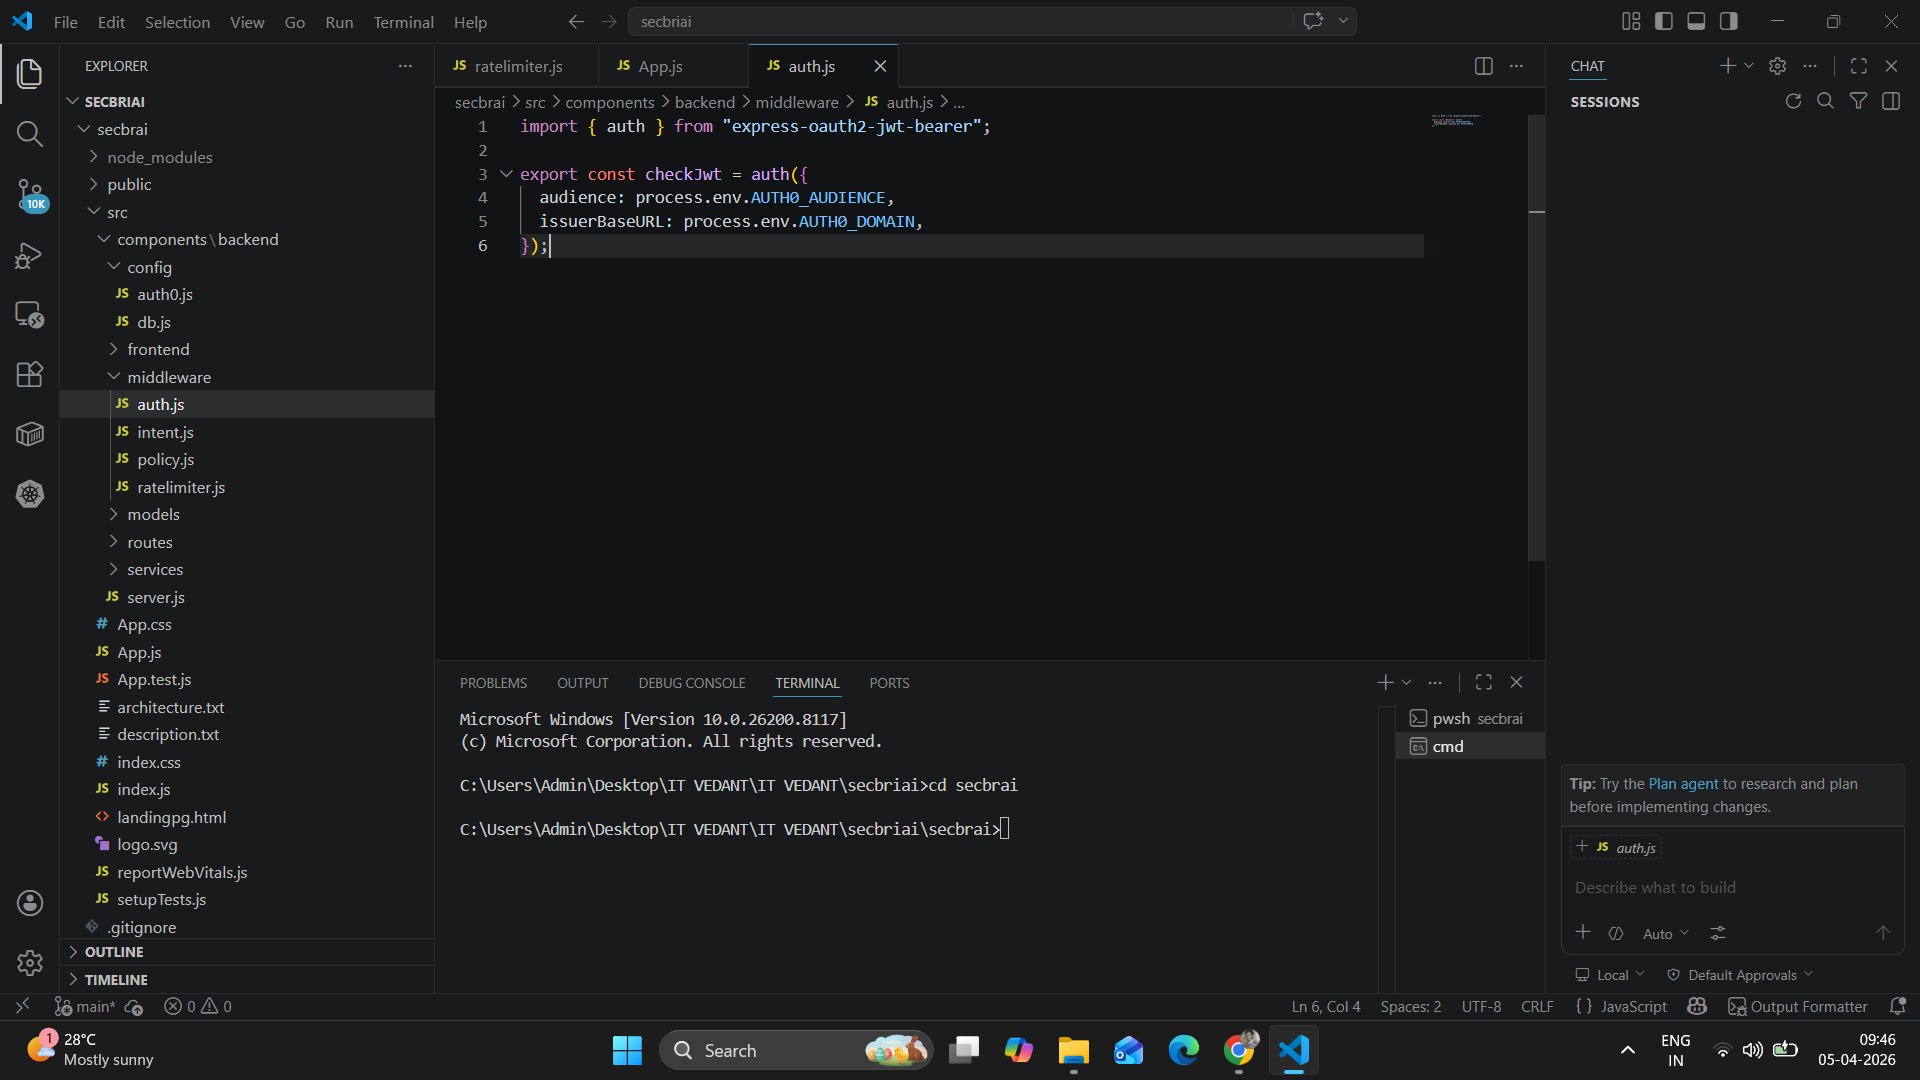Click the Manage gear in activity bar

(x=30, y=962)
